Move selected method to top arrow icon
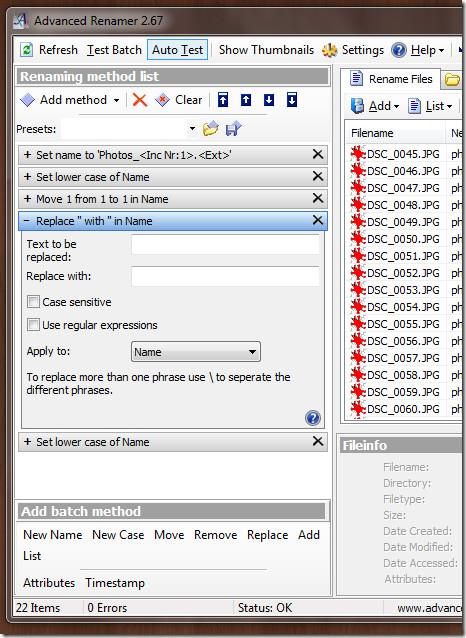The height and width of the screenshot is (638, 466). point(223,100)
